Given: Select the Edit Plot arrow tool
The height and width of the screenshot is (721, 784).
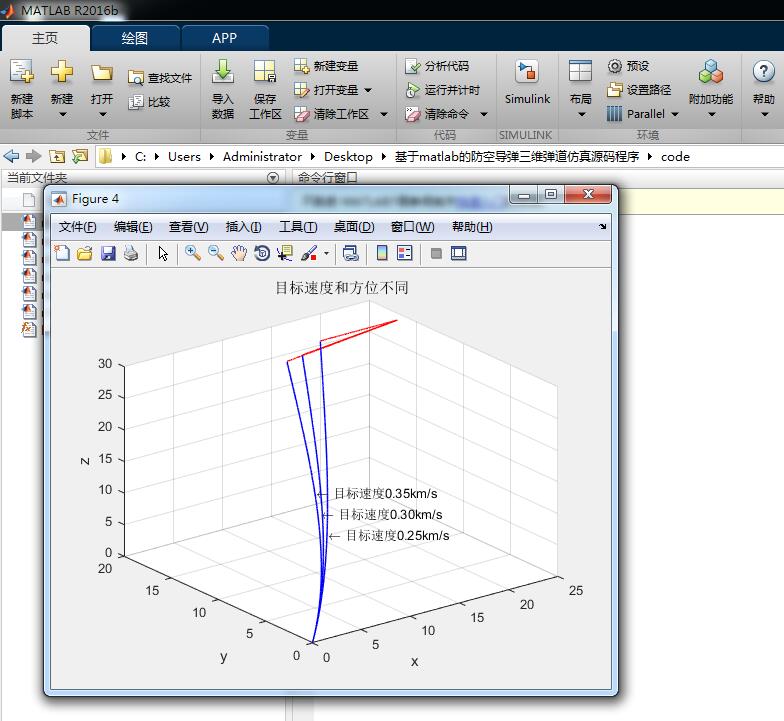Looking at the screenshot, I should 163,254.
